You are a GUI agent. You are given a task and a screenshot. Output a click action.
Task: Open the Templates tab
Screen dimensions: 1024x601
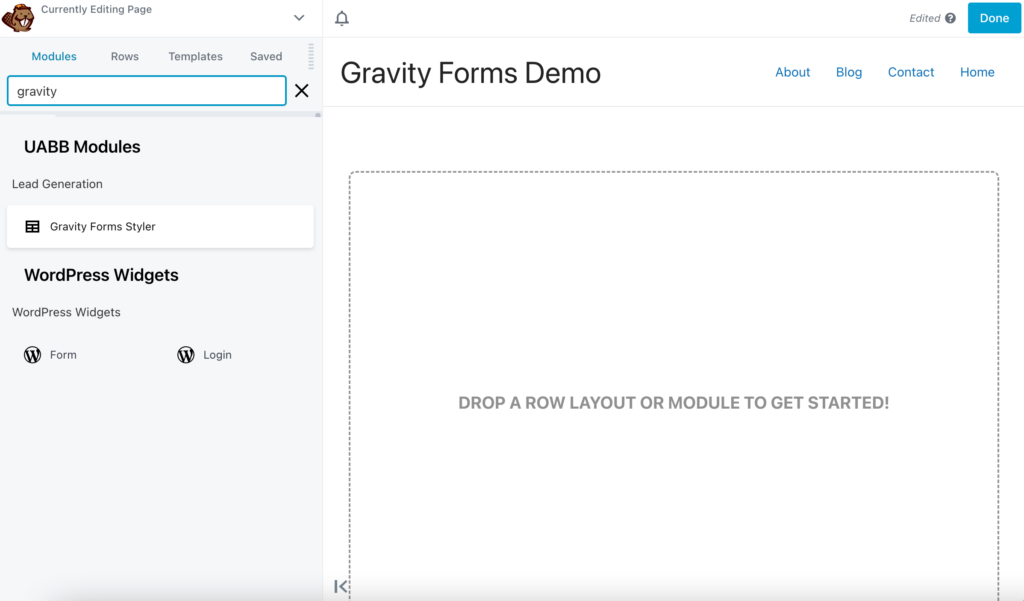pos(195,56)
